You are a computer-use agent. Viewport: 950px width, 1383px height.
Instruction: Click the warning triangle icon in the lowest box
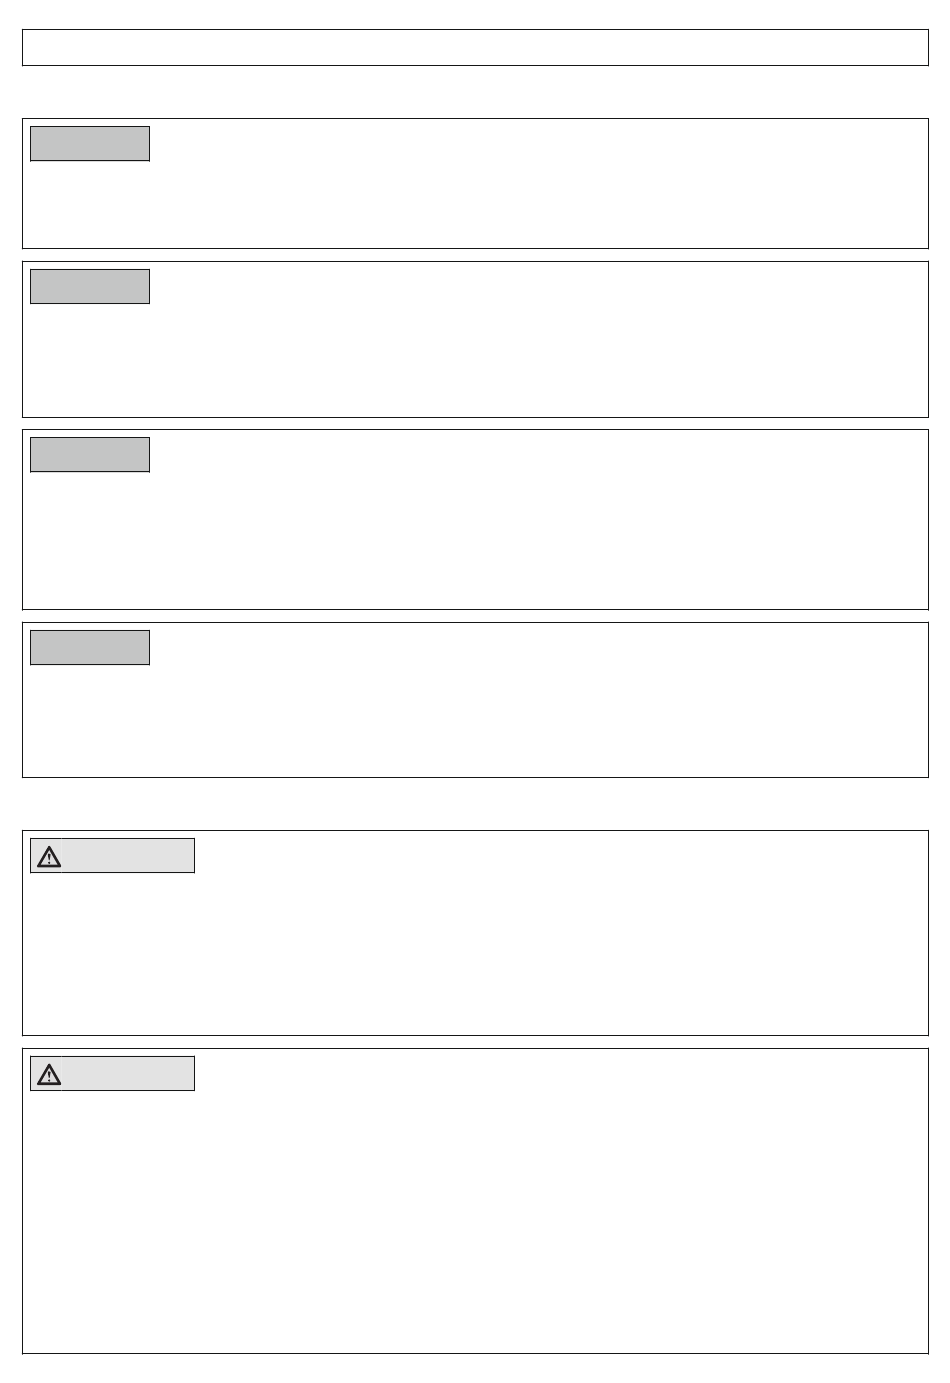coord(49,1075)
